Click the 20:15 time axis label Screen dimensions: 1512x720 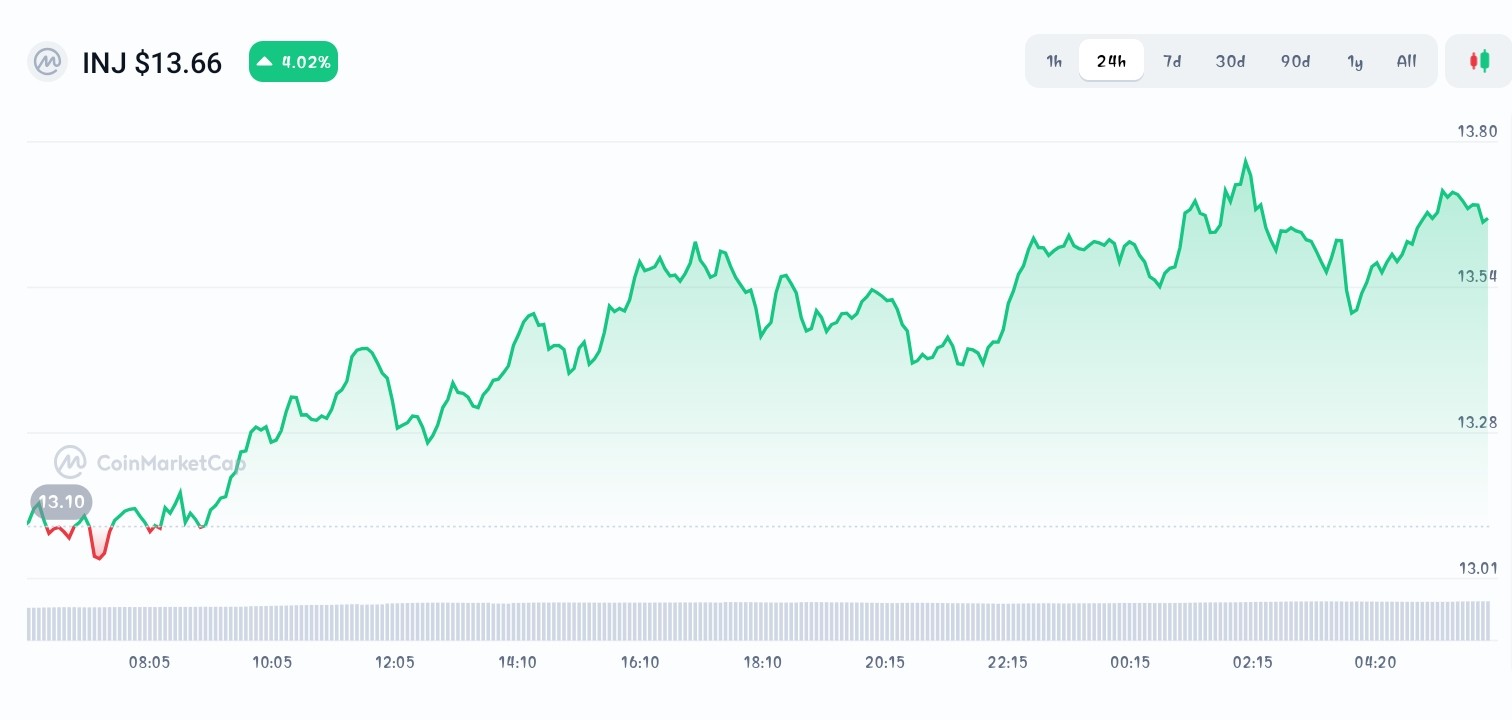885,662
